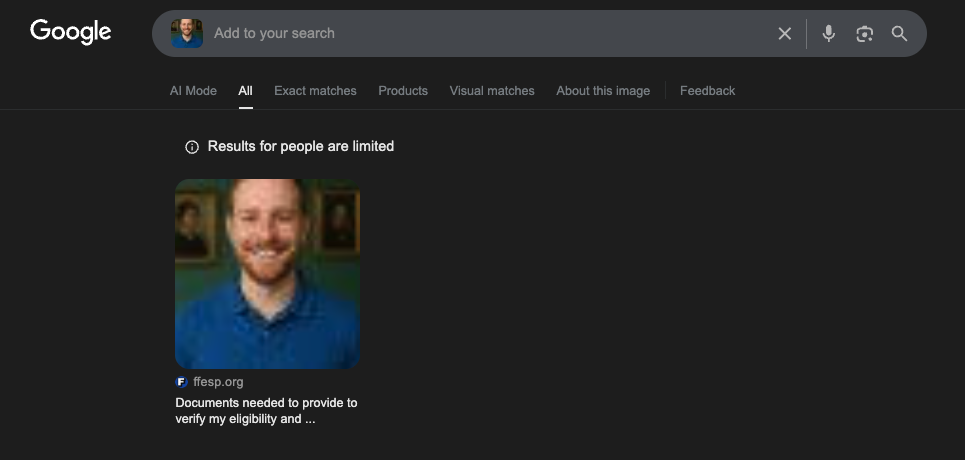Screen dimensions: 965x460
Task: Select the All tab
Action: pyautogui.click(x=245, y=91)
